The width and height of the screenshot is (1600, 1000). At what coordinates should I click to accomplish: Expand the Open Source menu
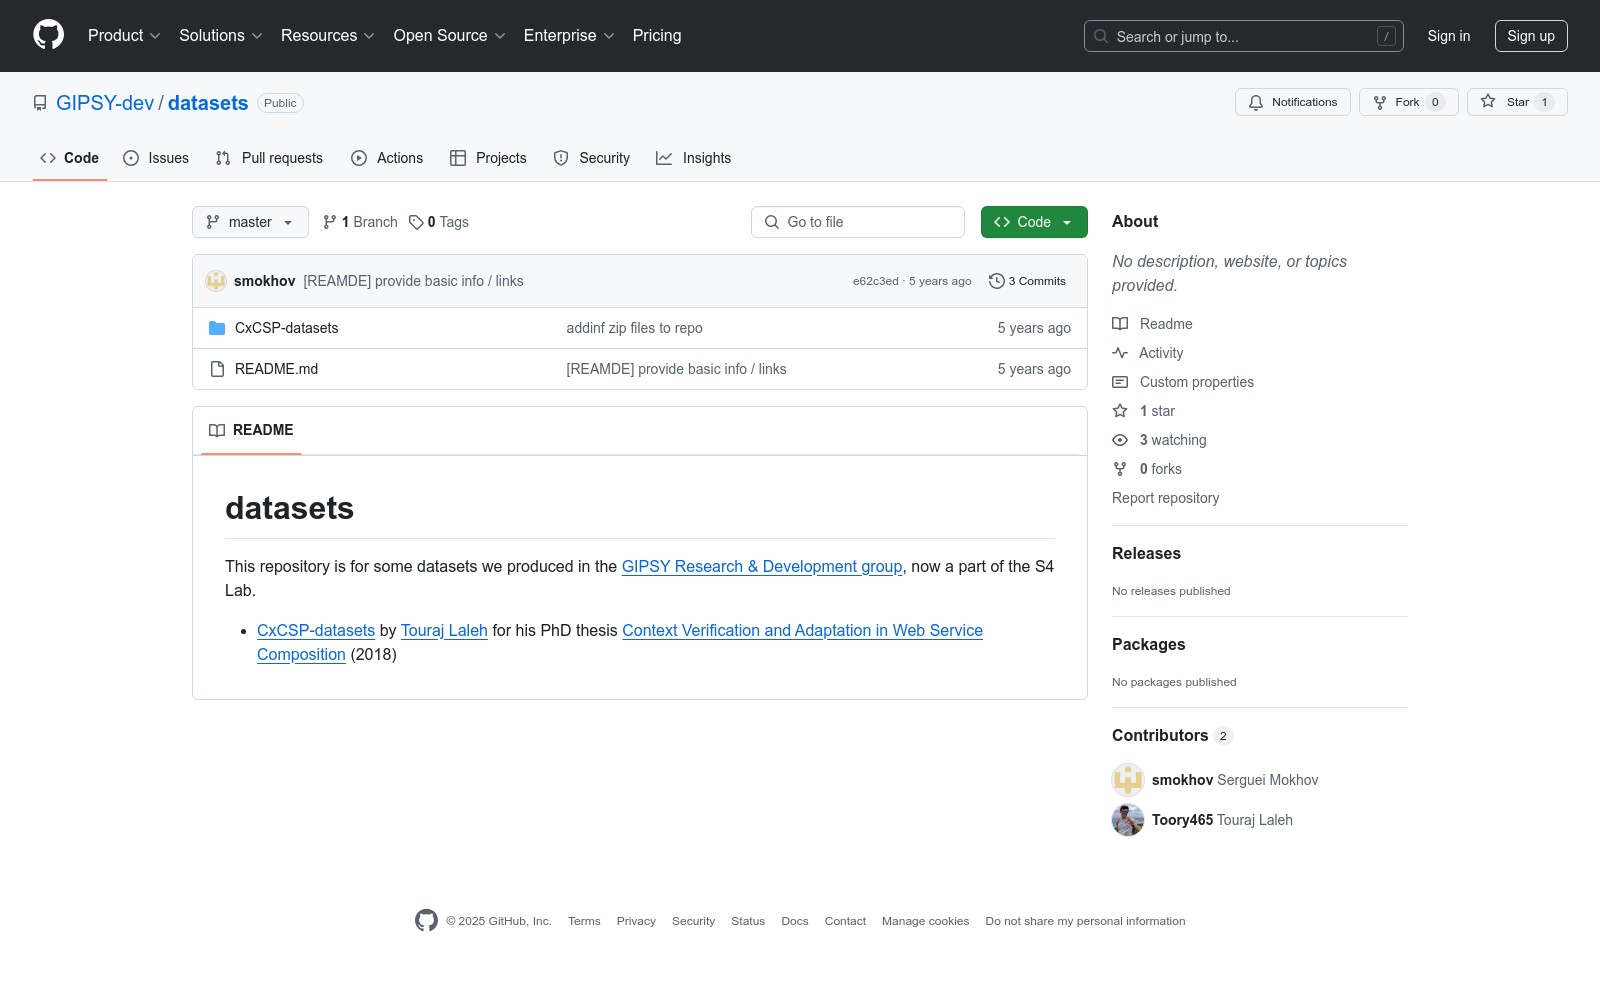450,35
